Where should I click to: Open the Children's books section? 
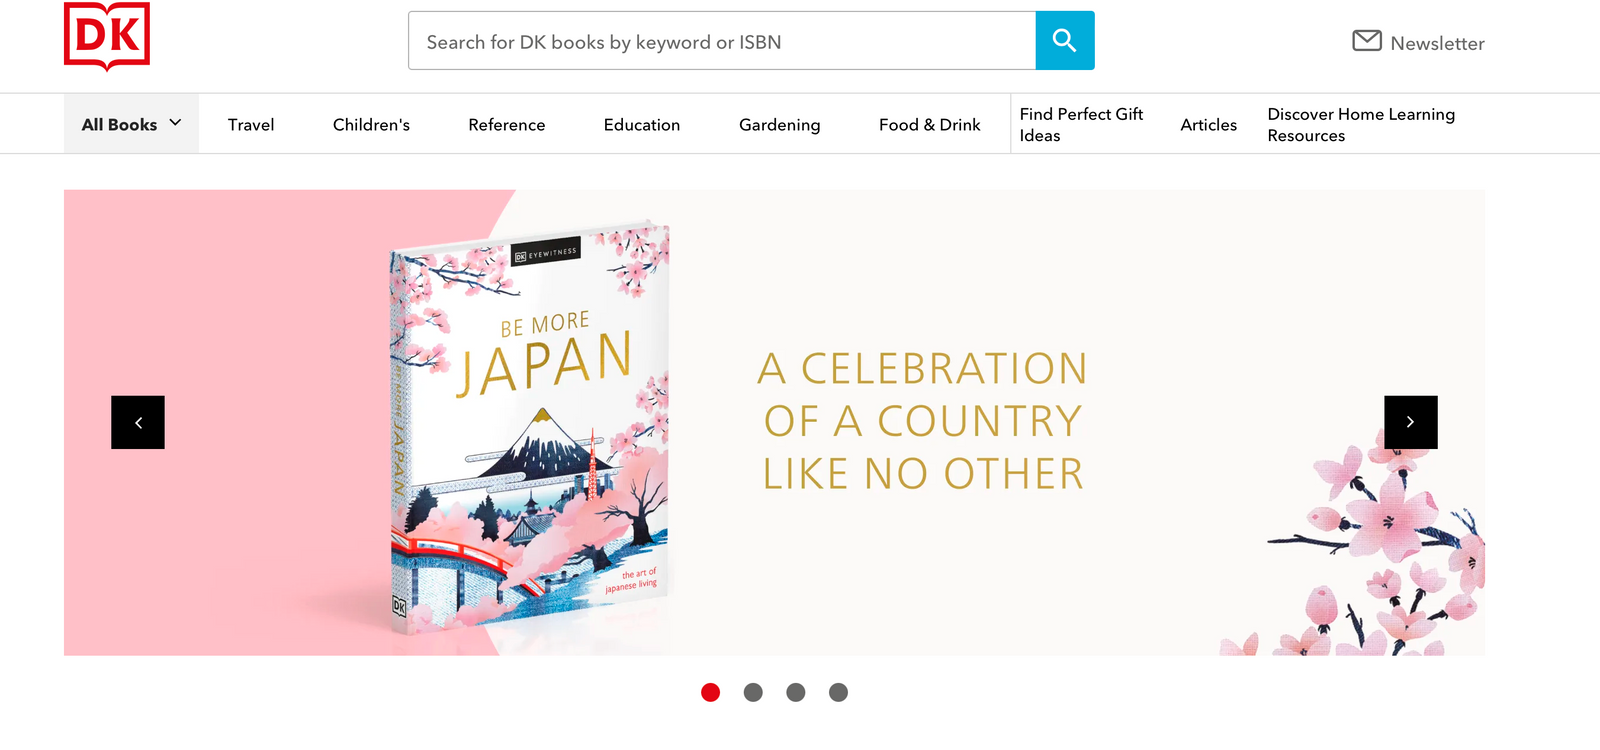371,124
